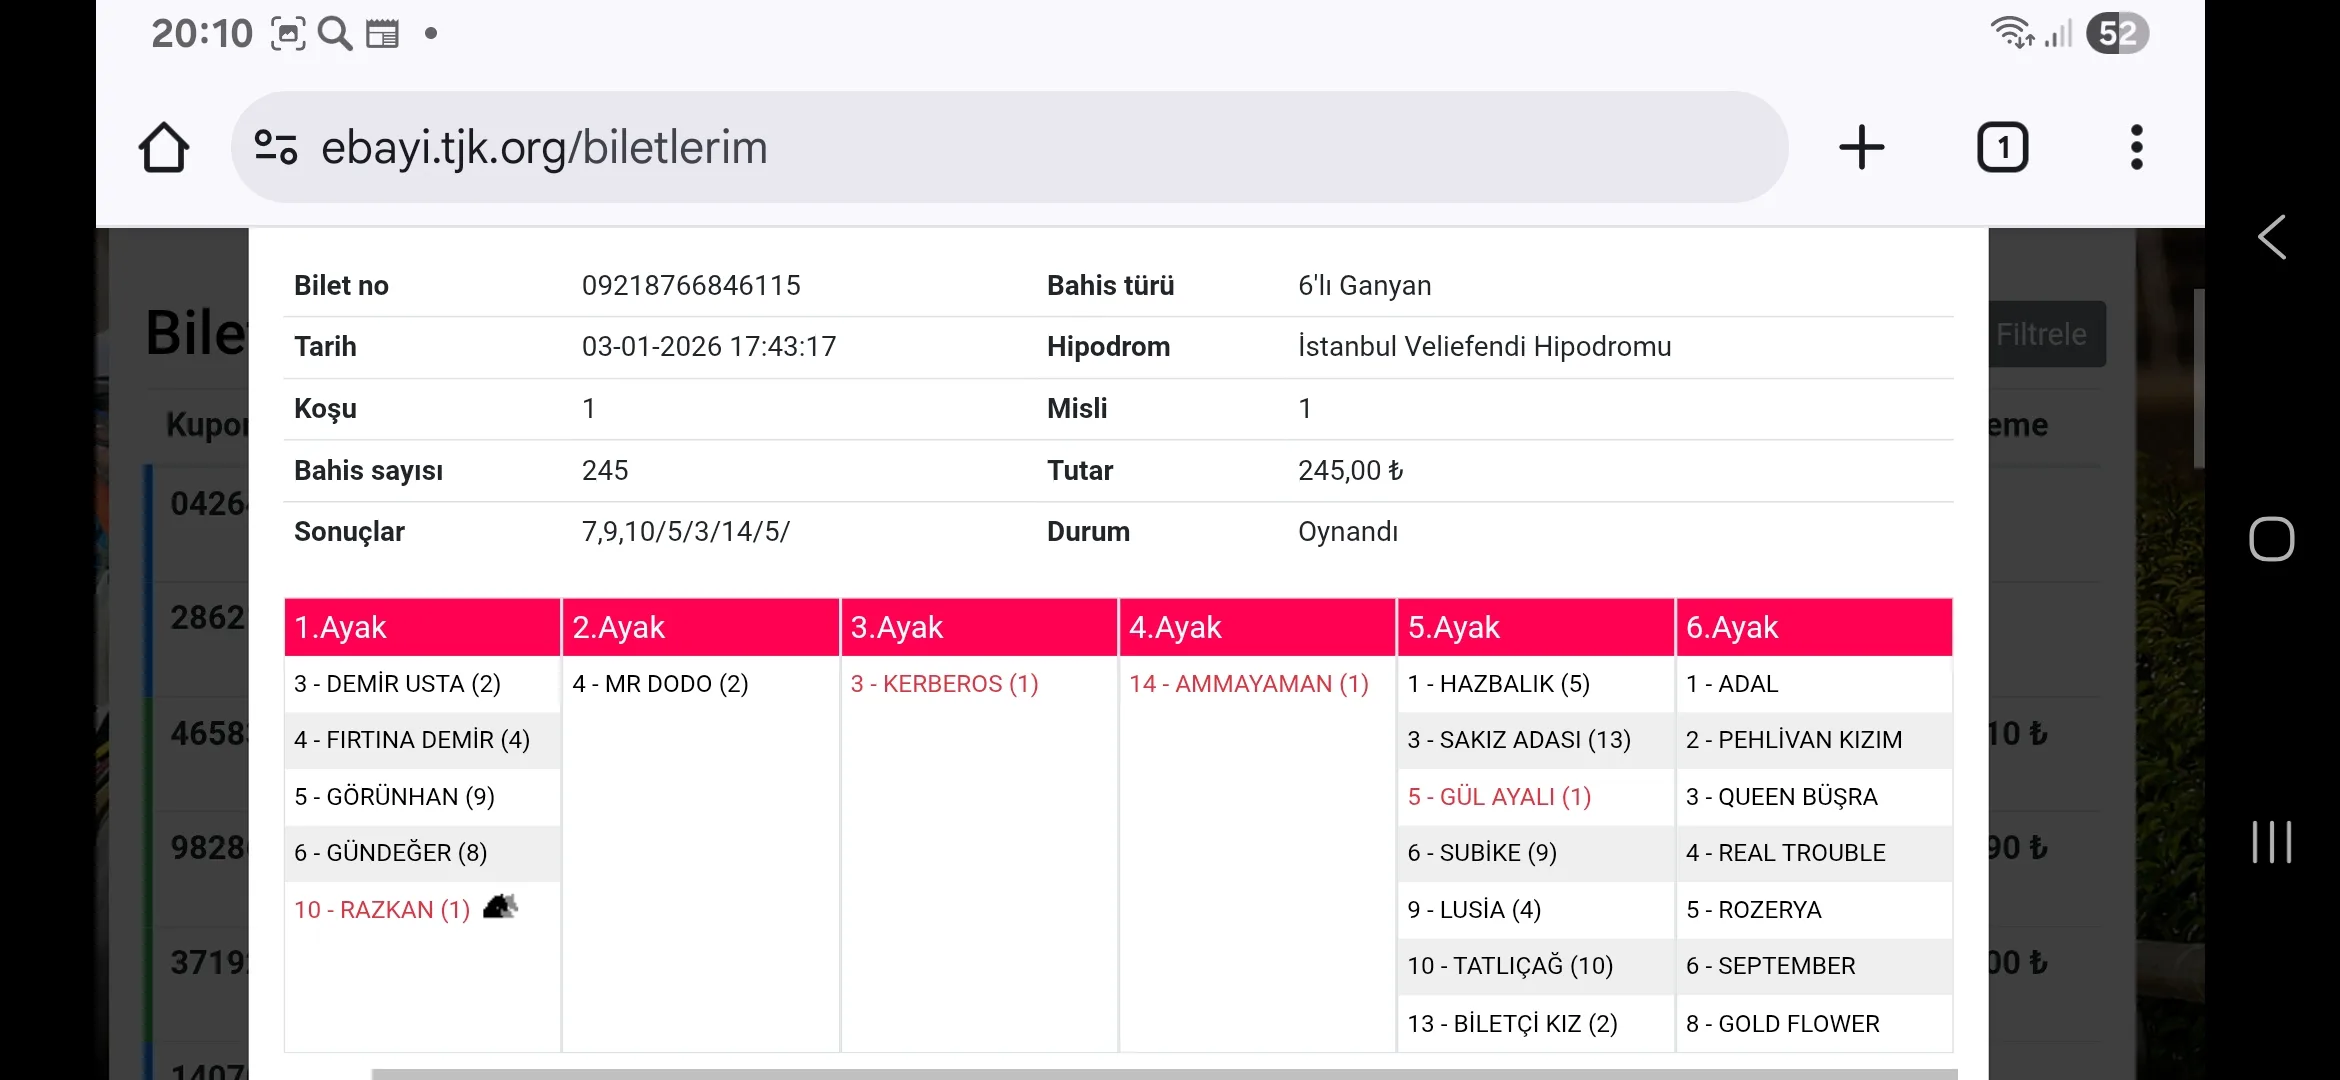Click the horse icon next to RAZKAN
The width and height of the screenshot is (2340, 1080).
click(x=500, y=907)
